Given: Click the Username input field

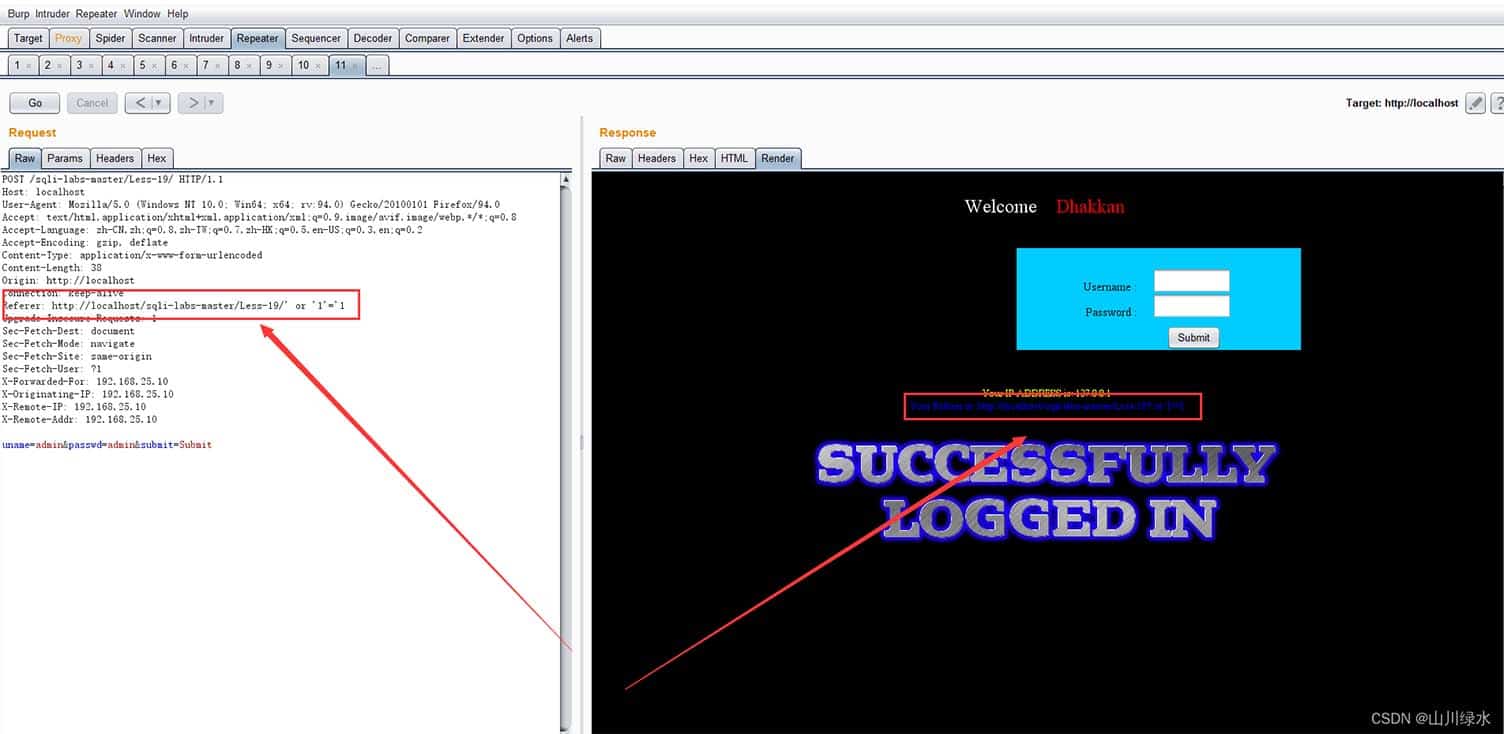Looking at the screenshot, I should [1191, 281].
